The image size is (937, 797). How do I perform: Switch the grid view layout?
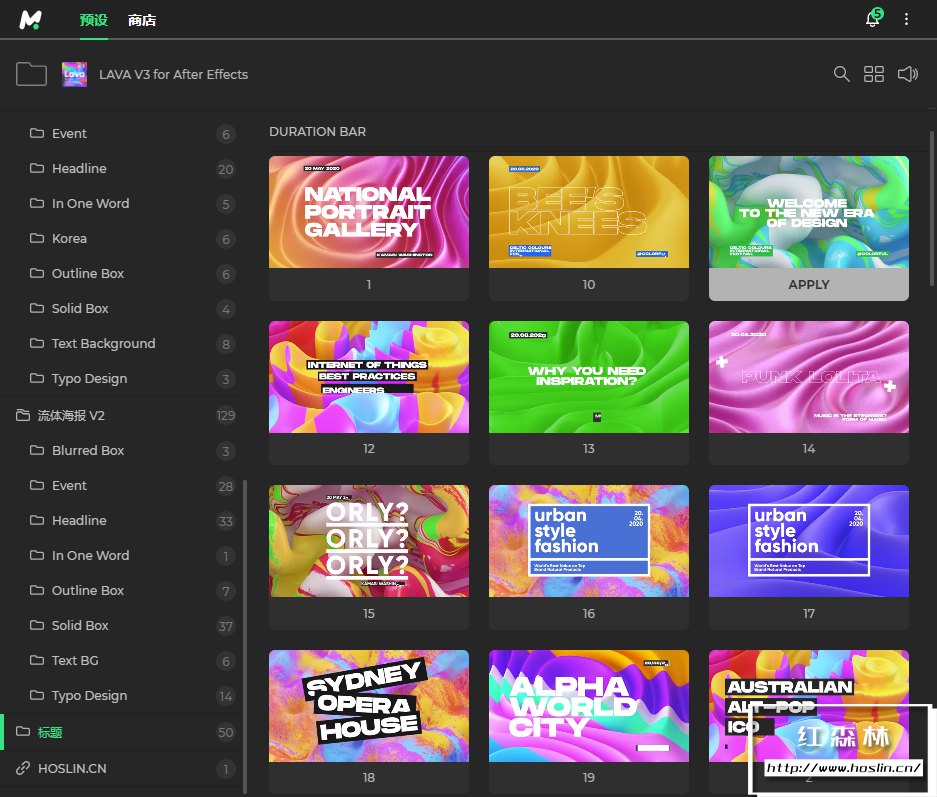874,74
